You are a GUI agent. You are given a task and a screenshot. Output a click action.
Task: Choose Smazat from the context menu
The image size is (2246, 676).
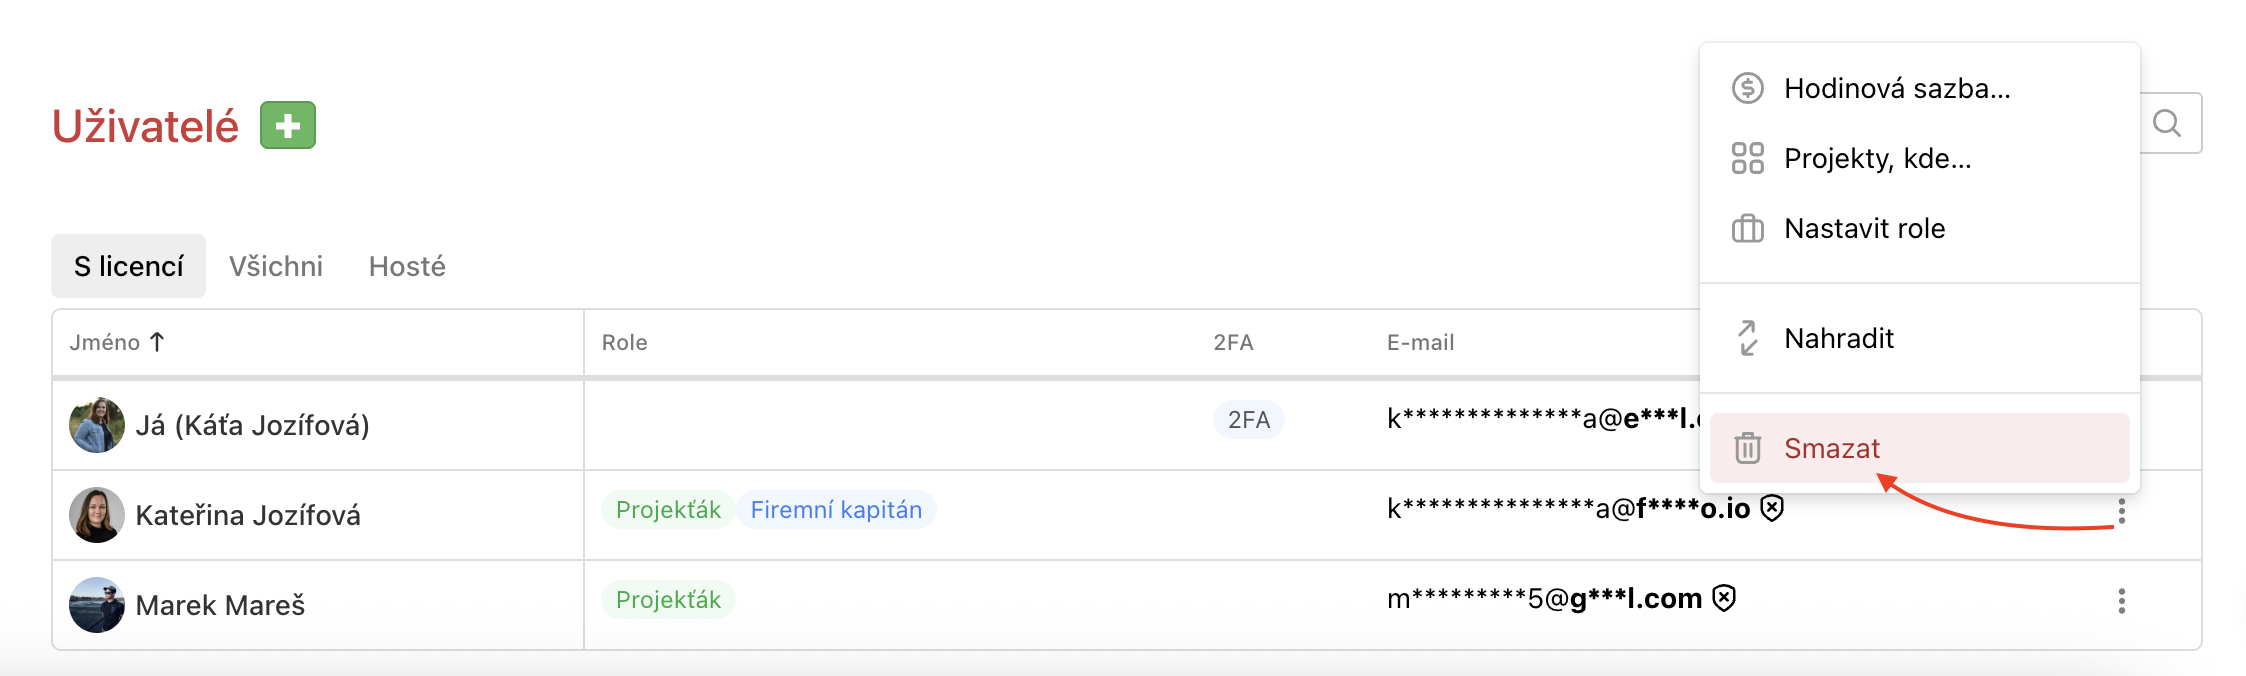tap(1833, 449)
